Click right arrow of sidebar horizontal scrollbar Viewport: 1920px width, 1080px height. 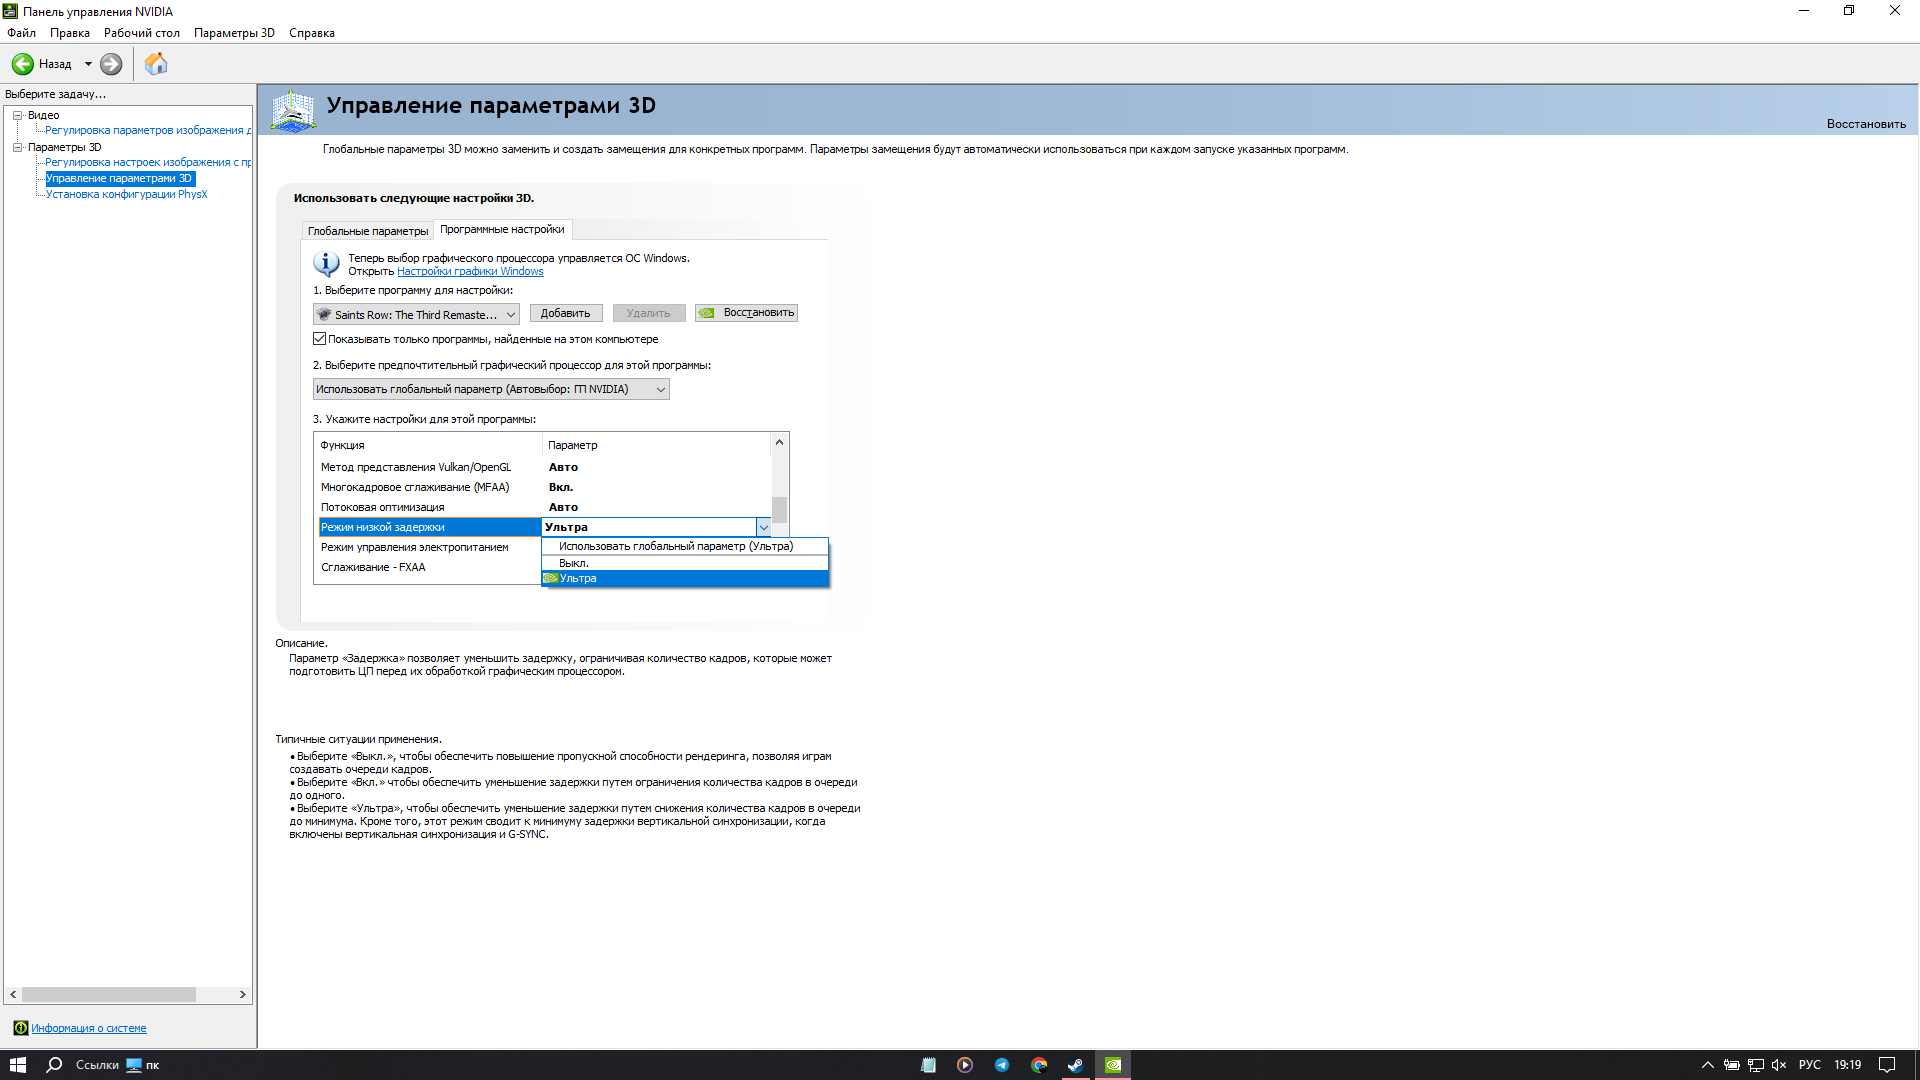coord(242,995)
